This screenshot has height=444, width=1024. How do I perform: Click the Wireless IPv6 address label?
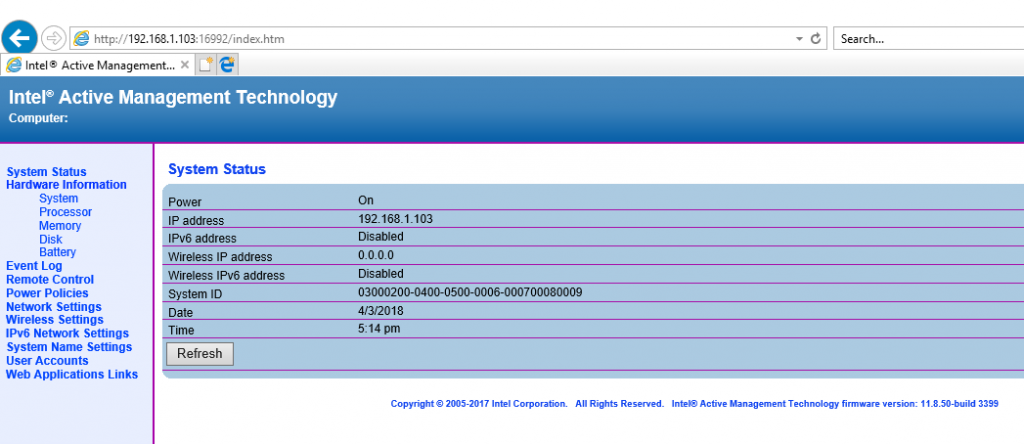[x=227, y=276]
